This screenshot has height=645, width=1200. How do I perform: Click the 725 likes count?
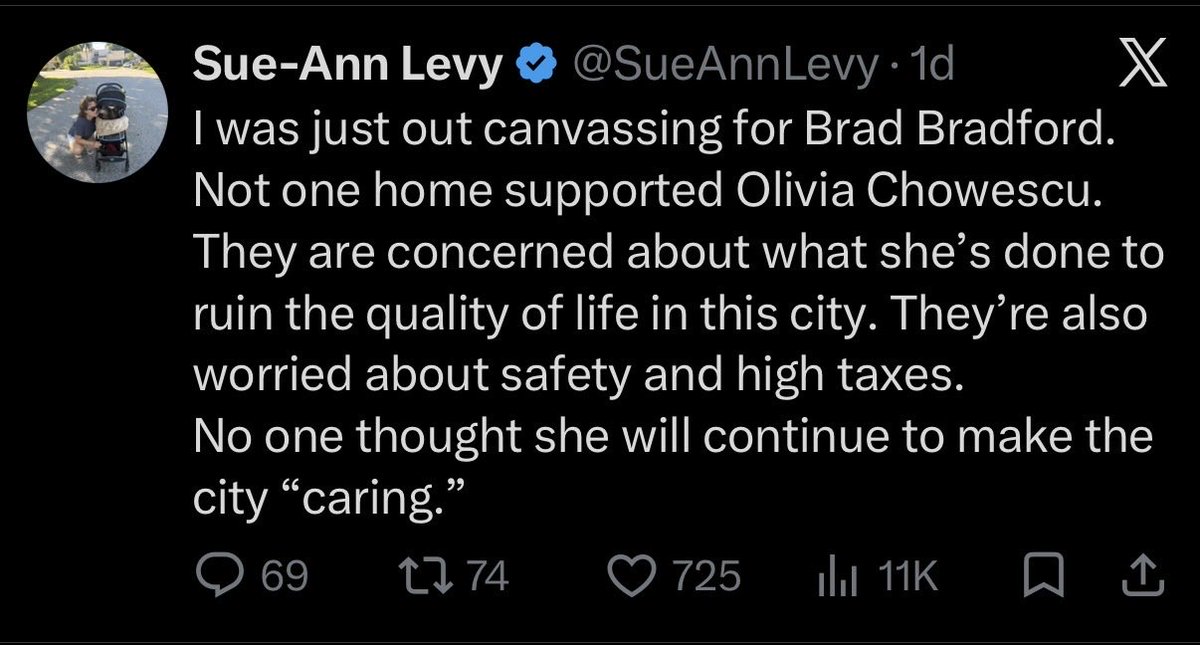(x=706, y=577)
